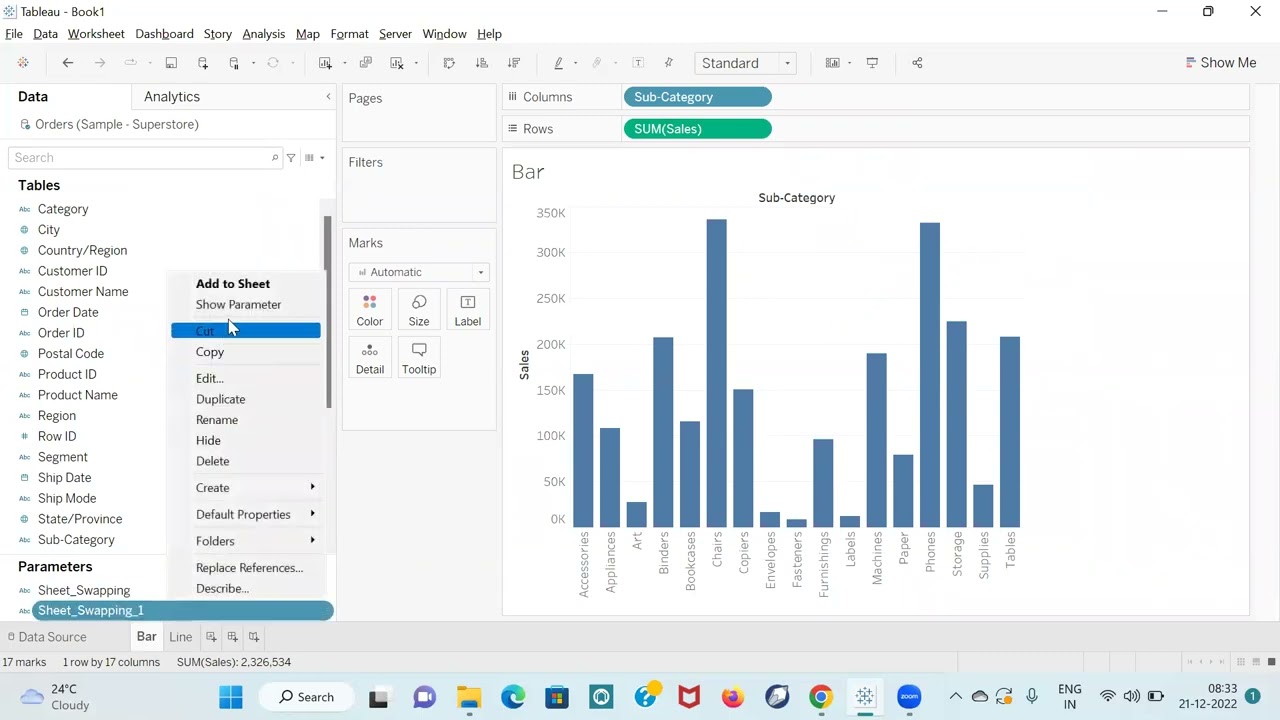Click Orders (Sample - Superstore) data source

point(117,125)
